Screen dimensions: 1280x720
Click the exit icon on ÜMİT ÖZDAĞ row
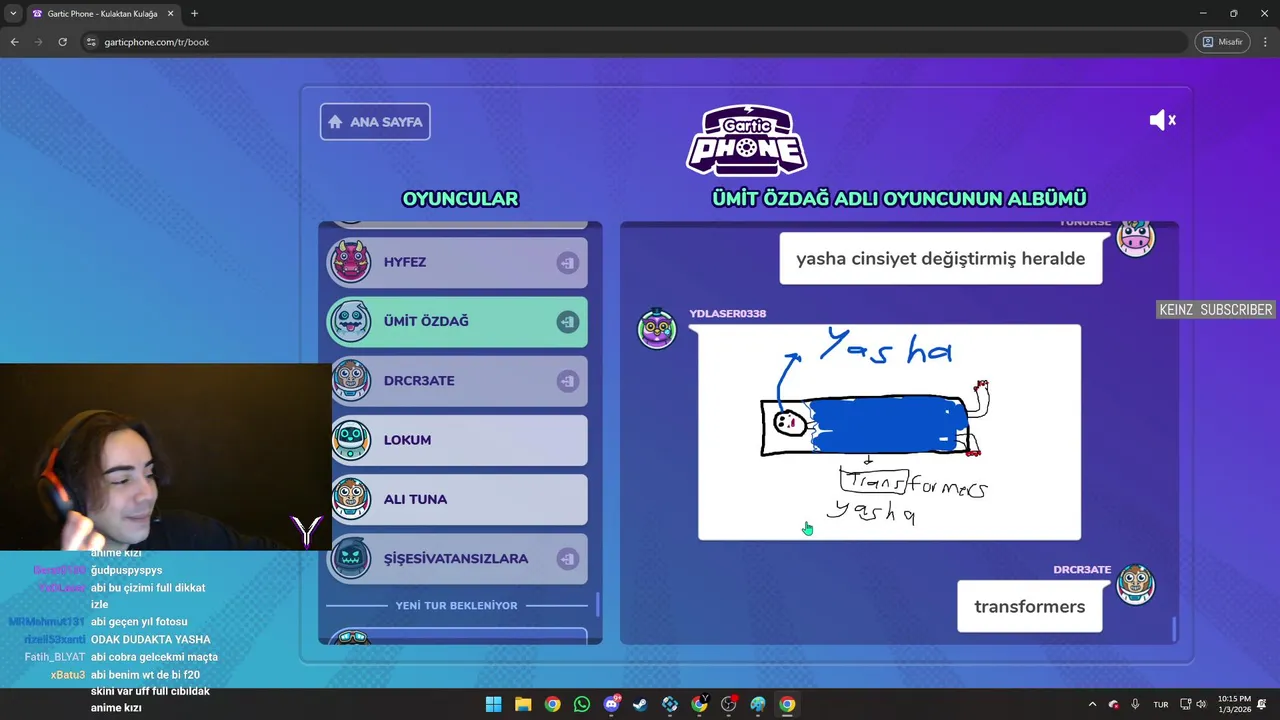pyautogui.click(x=567, y=322)
